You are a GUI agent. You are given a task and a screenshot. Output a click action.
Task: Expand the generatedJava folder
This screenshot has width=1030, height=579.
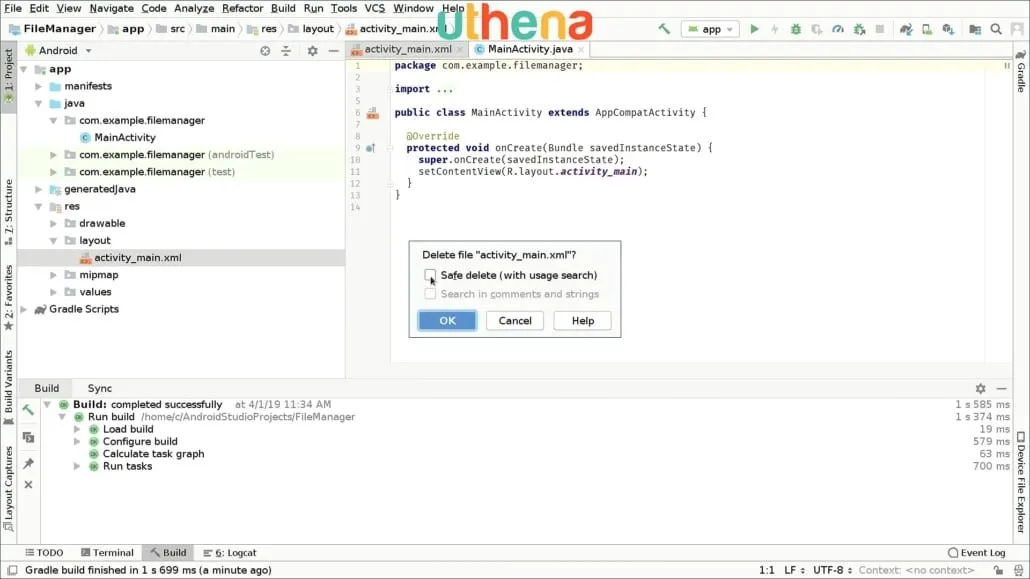point(39,189)
